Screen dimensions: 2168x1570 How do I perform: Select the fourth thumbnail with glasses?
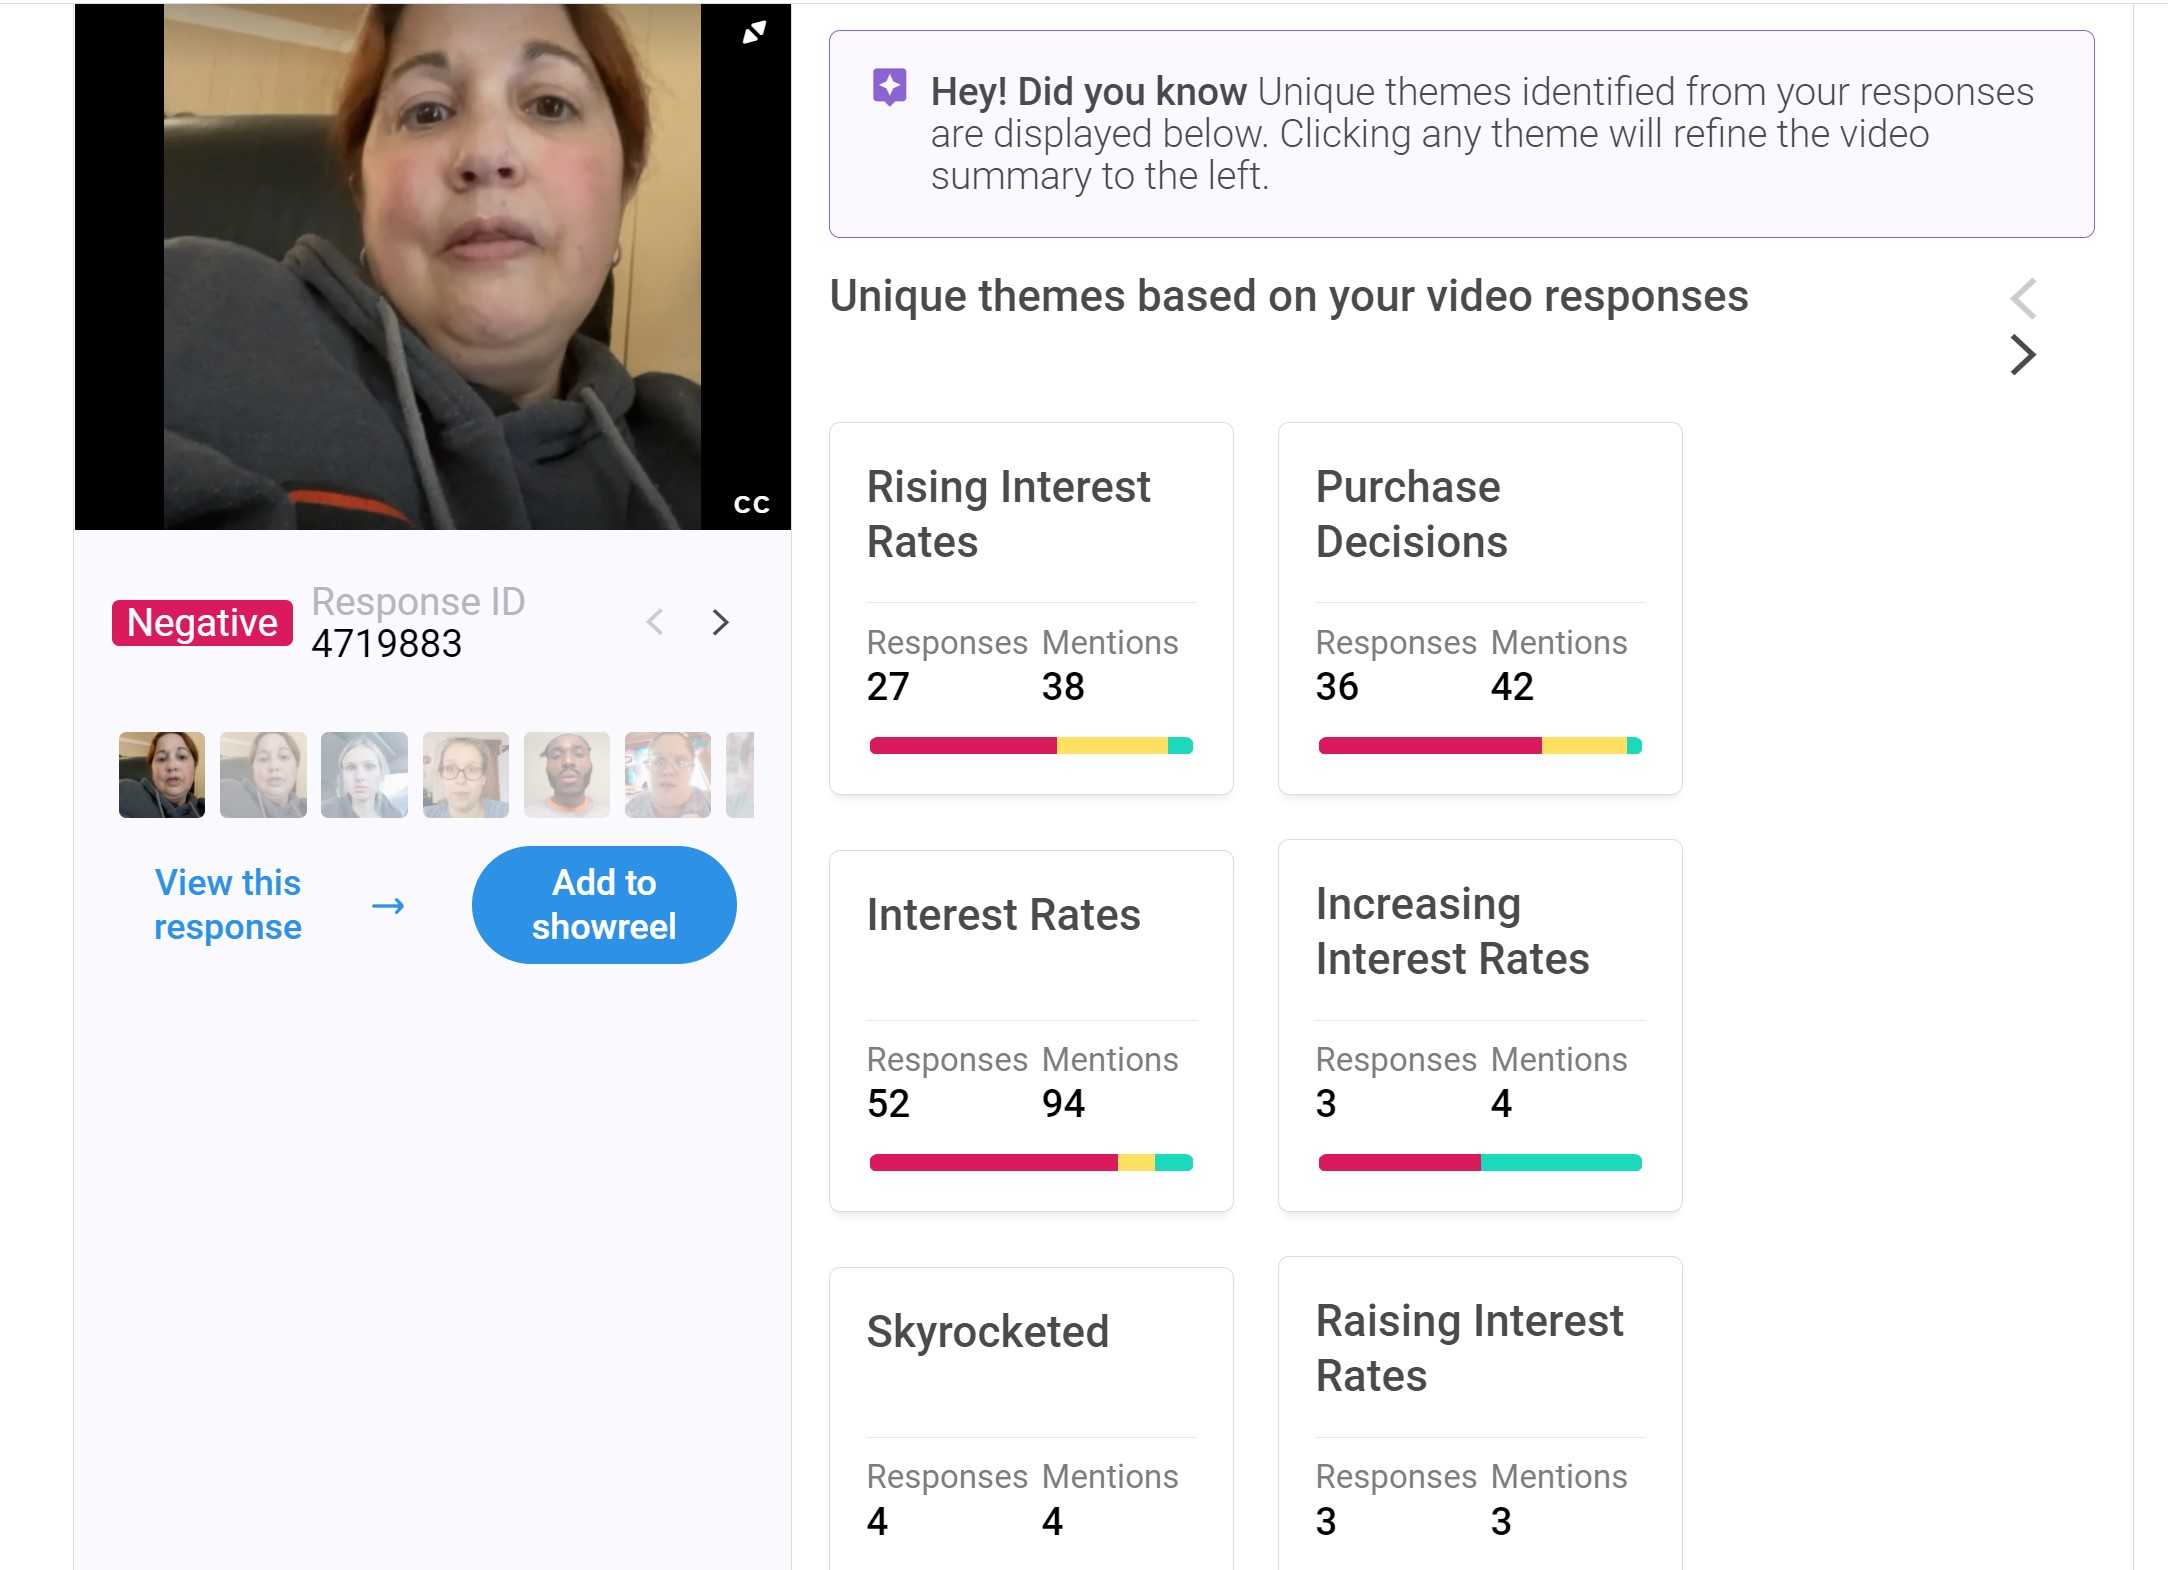click(x=466, y=775)
